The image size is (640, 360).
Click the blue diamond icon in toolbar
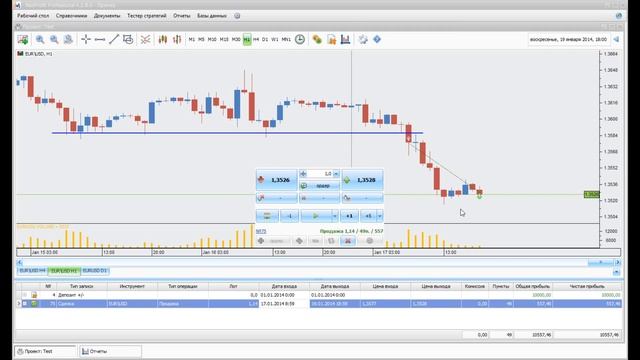pos(377,39)
